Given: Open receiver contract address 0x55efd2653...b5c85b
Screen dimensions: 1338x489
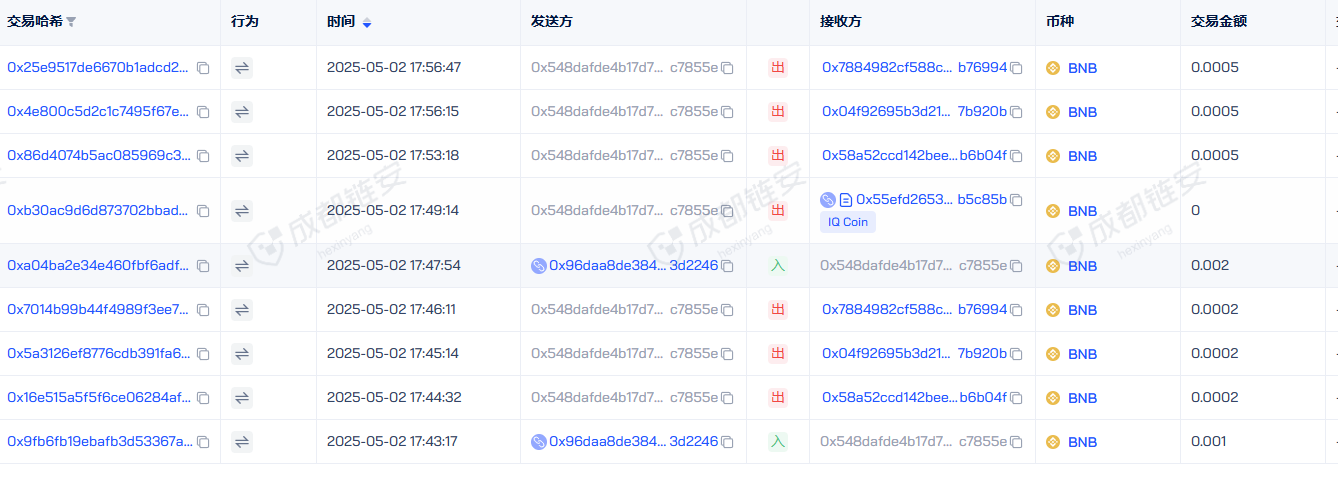Looking at the screenshot, I should point(932,200).
